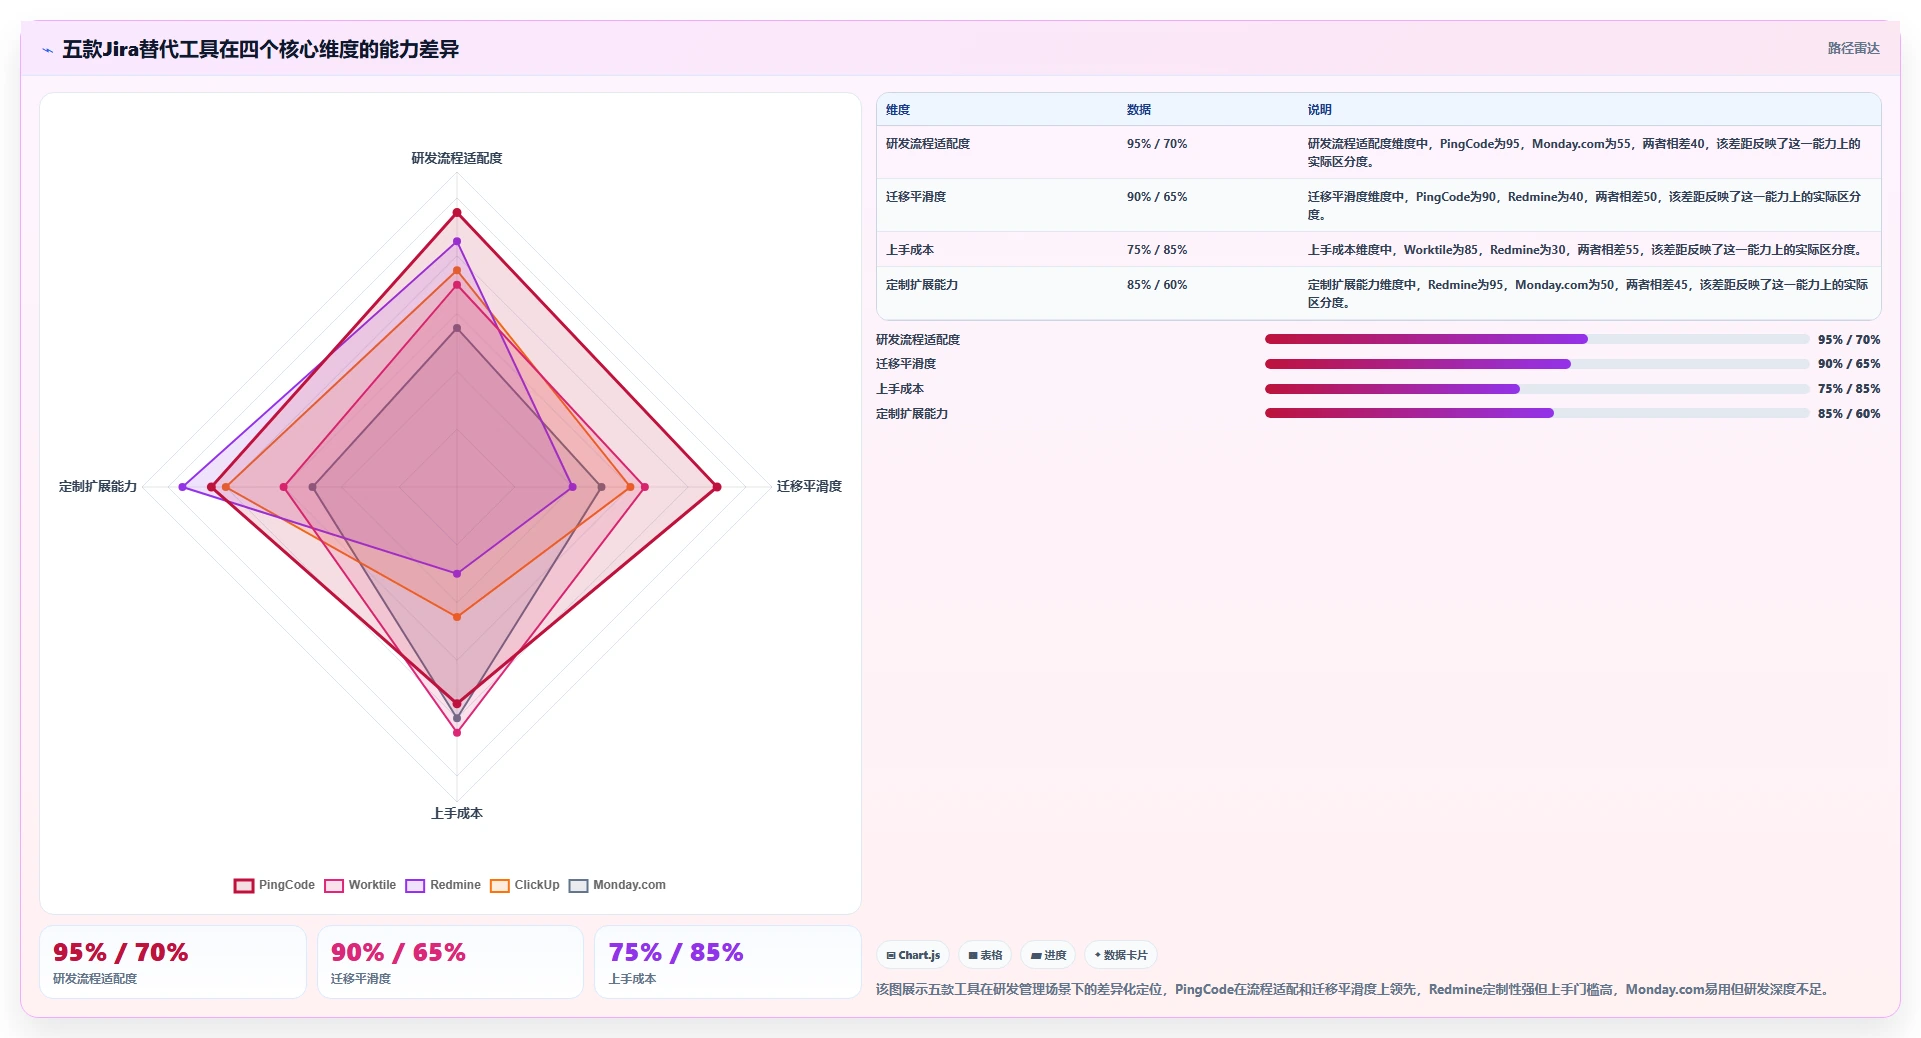Click the 表格 tag chip
Image resolution: width=1921 pixels, height=1038 pixels.
[x=985, y=955]
